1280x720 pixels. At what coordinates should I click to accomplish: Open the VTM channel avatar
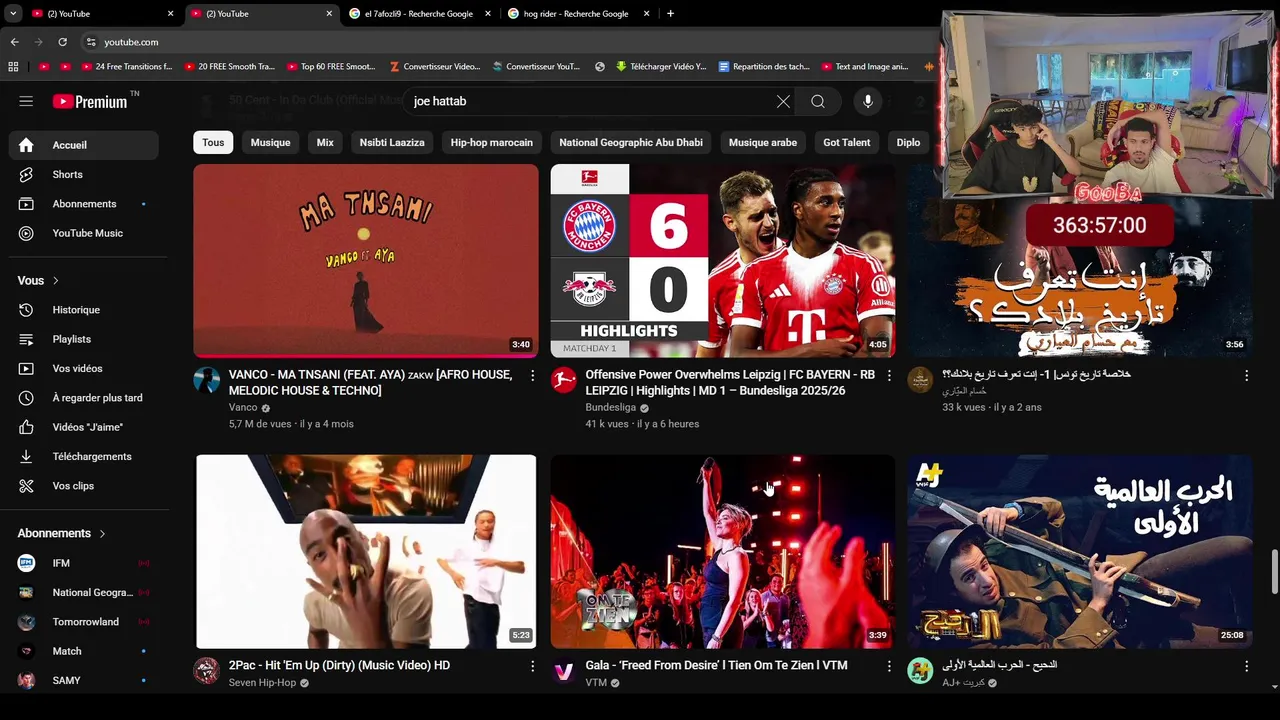(x=564, y=670)
